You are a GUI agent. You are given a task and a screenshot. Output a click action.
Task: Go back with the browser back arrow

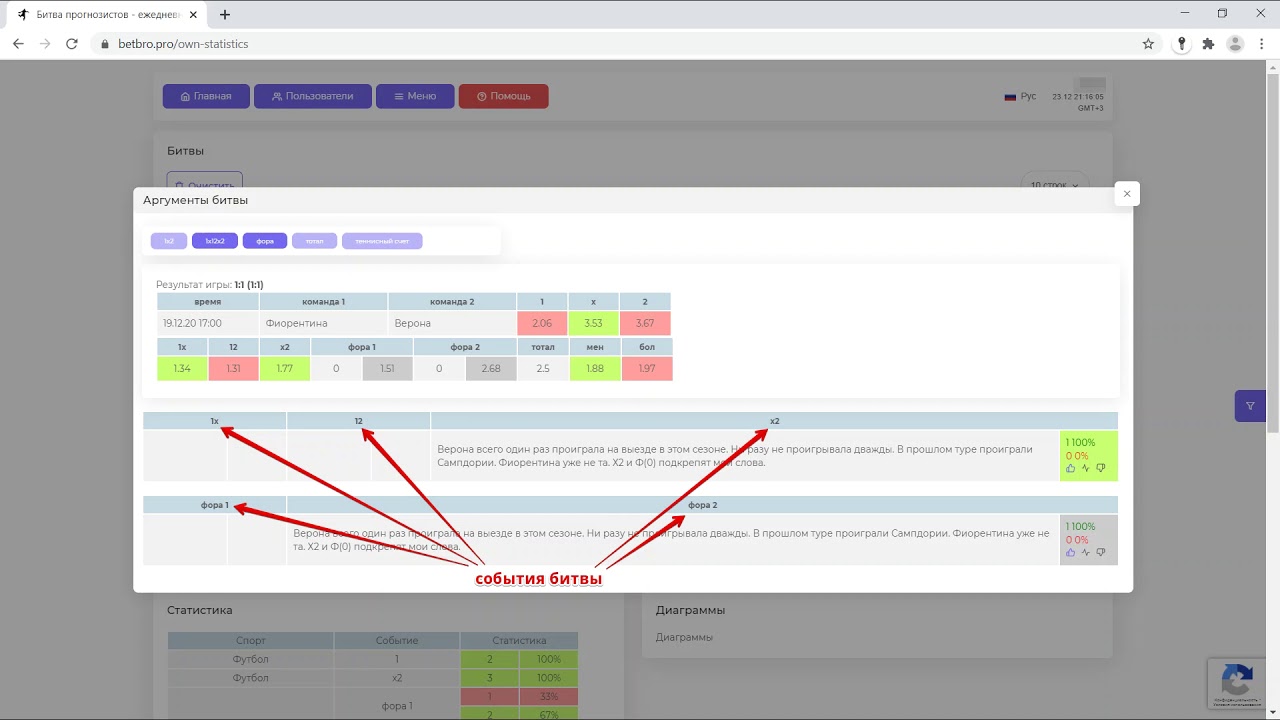click(18, 44)
